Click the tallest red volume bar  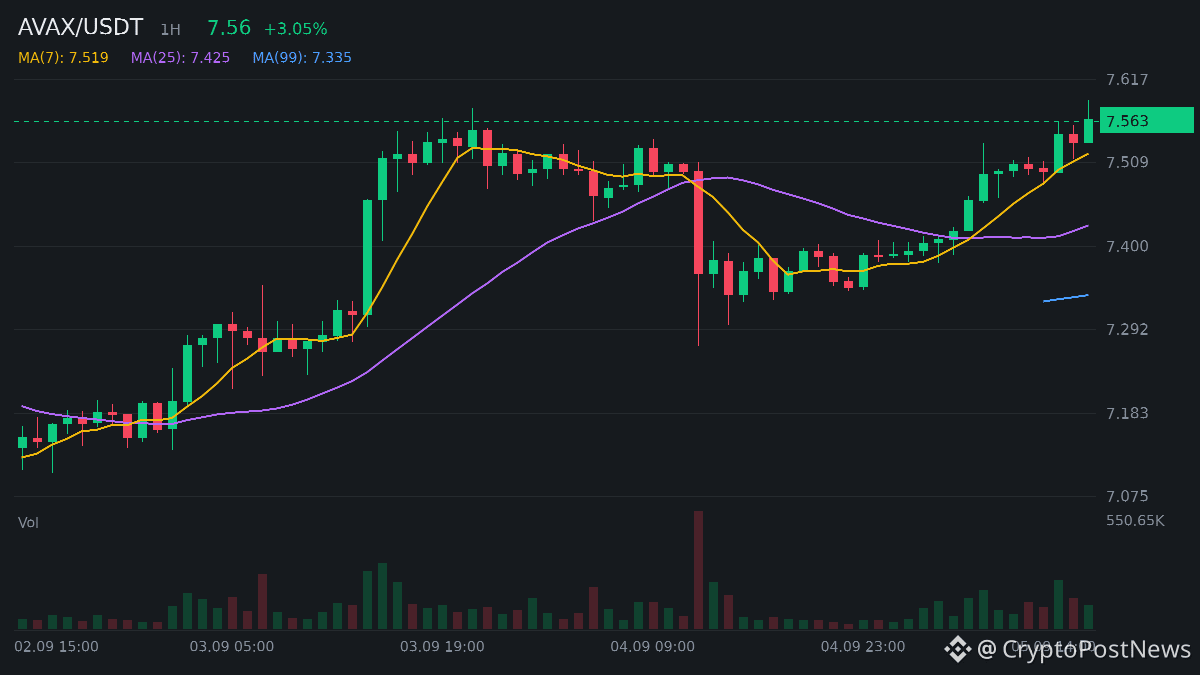[x=698, y=570]
